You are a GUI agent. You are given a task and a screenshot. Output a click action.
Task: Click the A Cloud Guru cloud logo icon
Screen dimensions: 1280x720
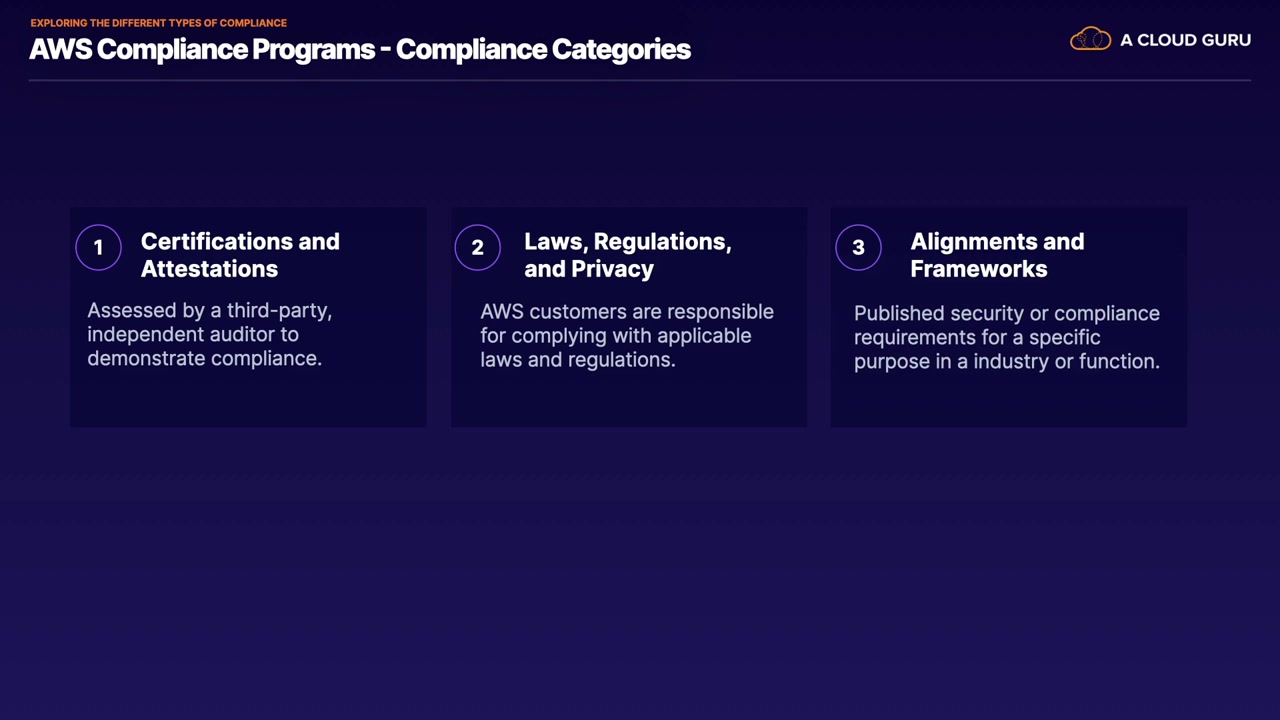(1090, 40)
